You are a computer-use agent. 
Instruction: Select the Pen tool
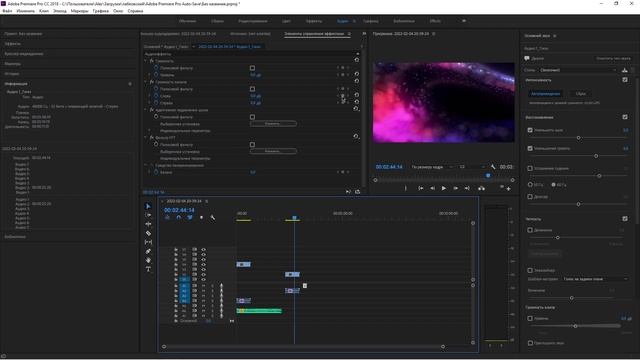(148, 251)
